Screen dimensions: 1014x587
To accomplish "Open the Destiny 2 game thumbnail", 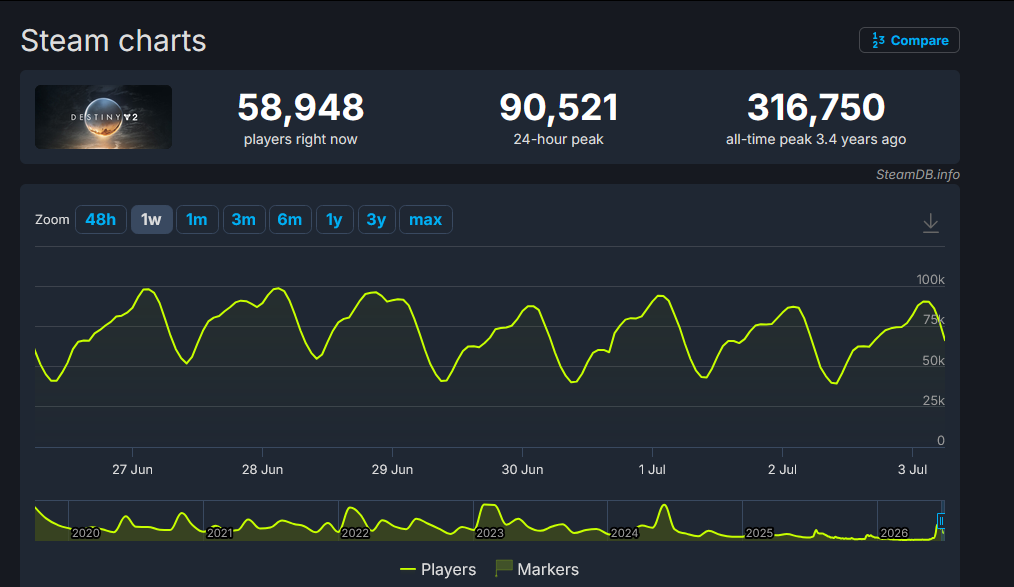I will click(103, 117).
